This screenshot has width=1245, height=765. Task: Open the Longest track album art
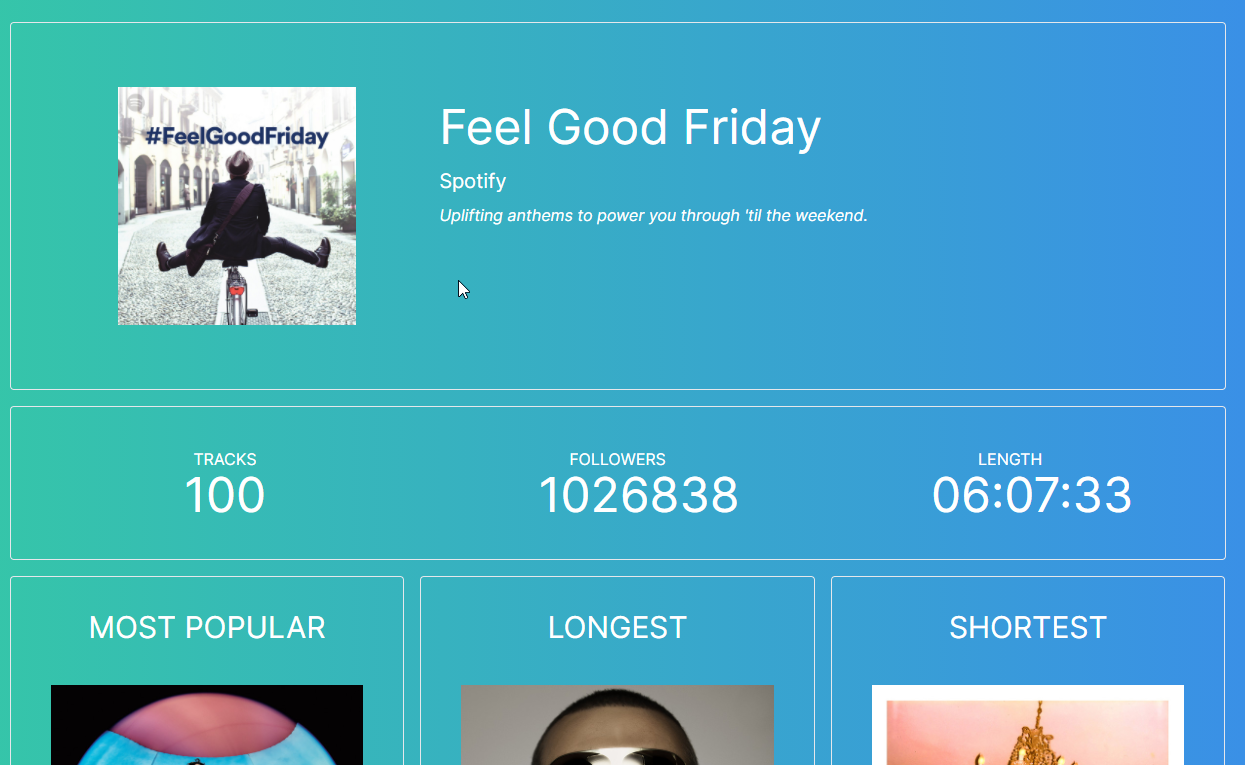[x=617, y=725]
